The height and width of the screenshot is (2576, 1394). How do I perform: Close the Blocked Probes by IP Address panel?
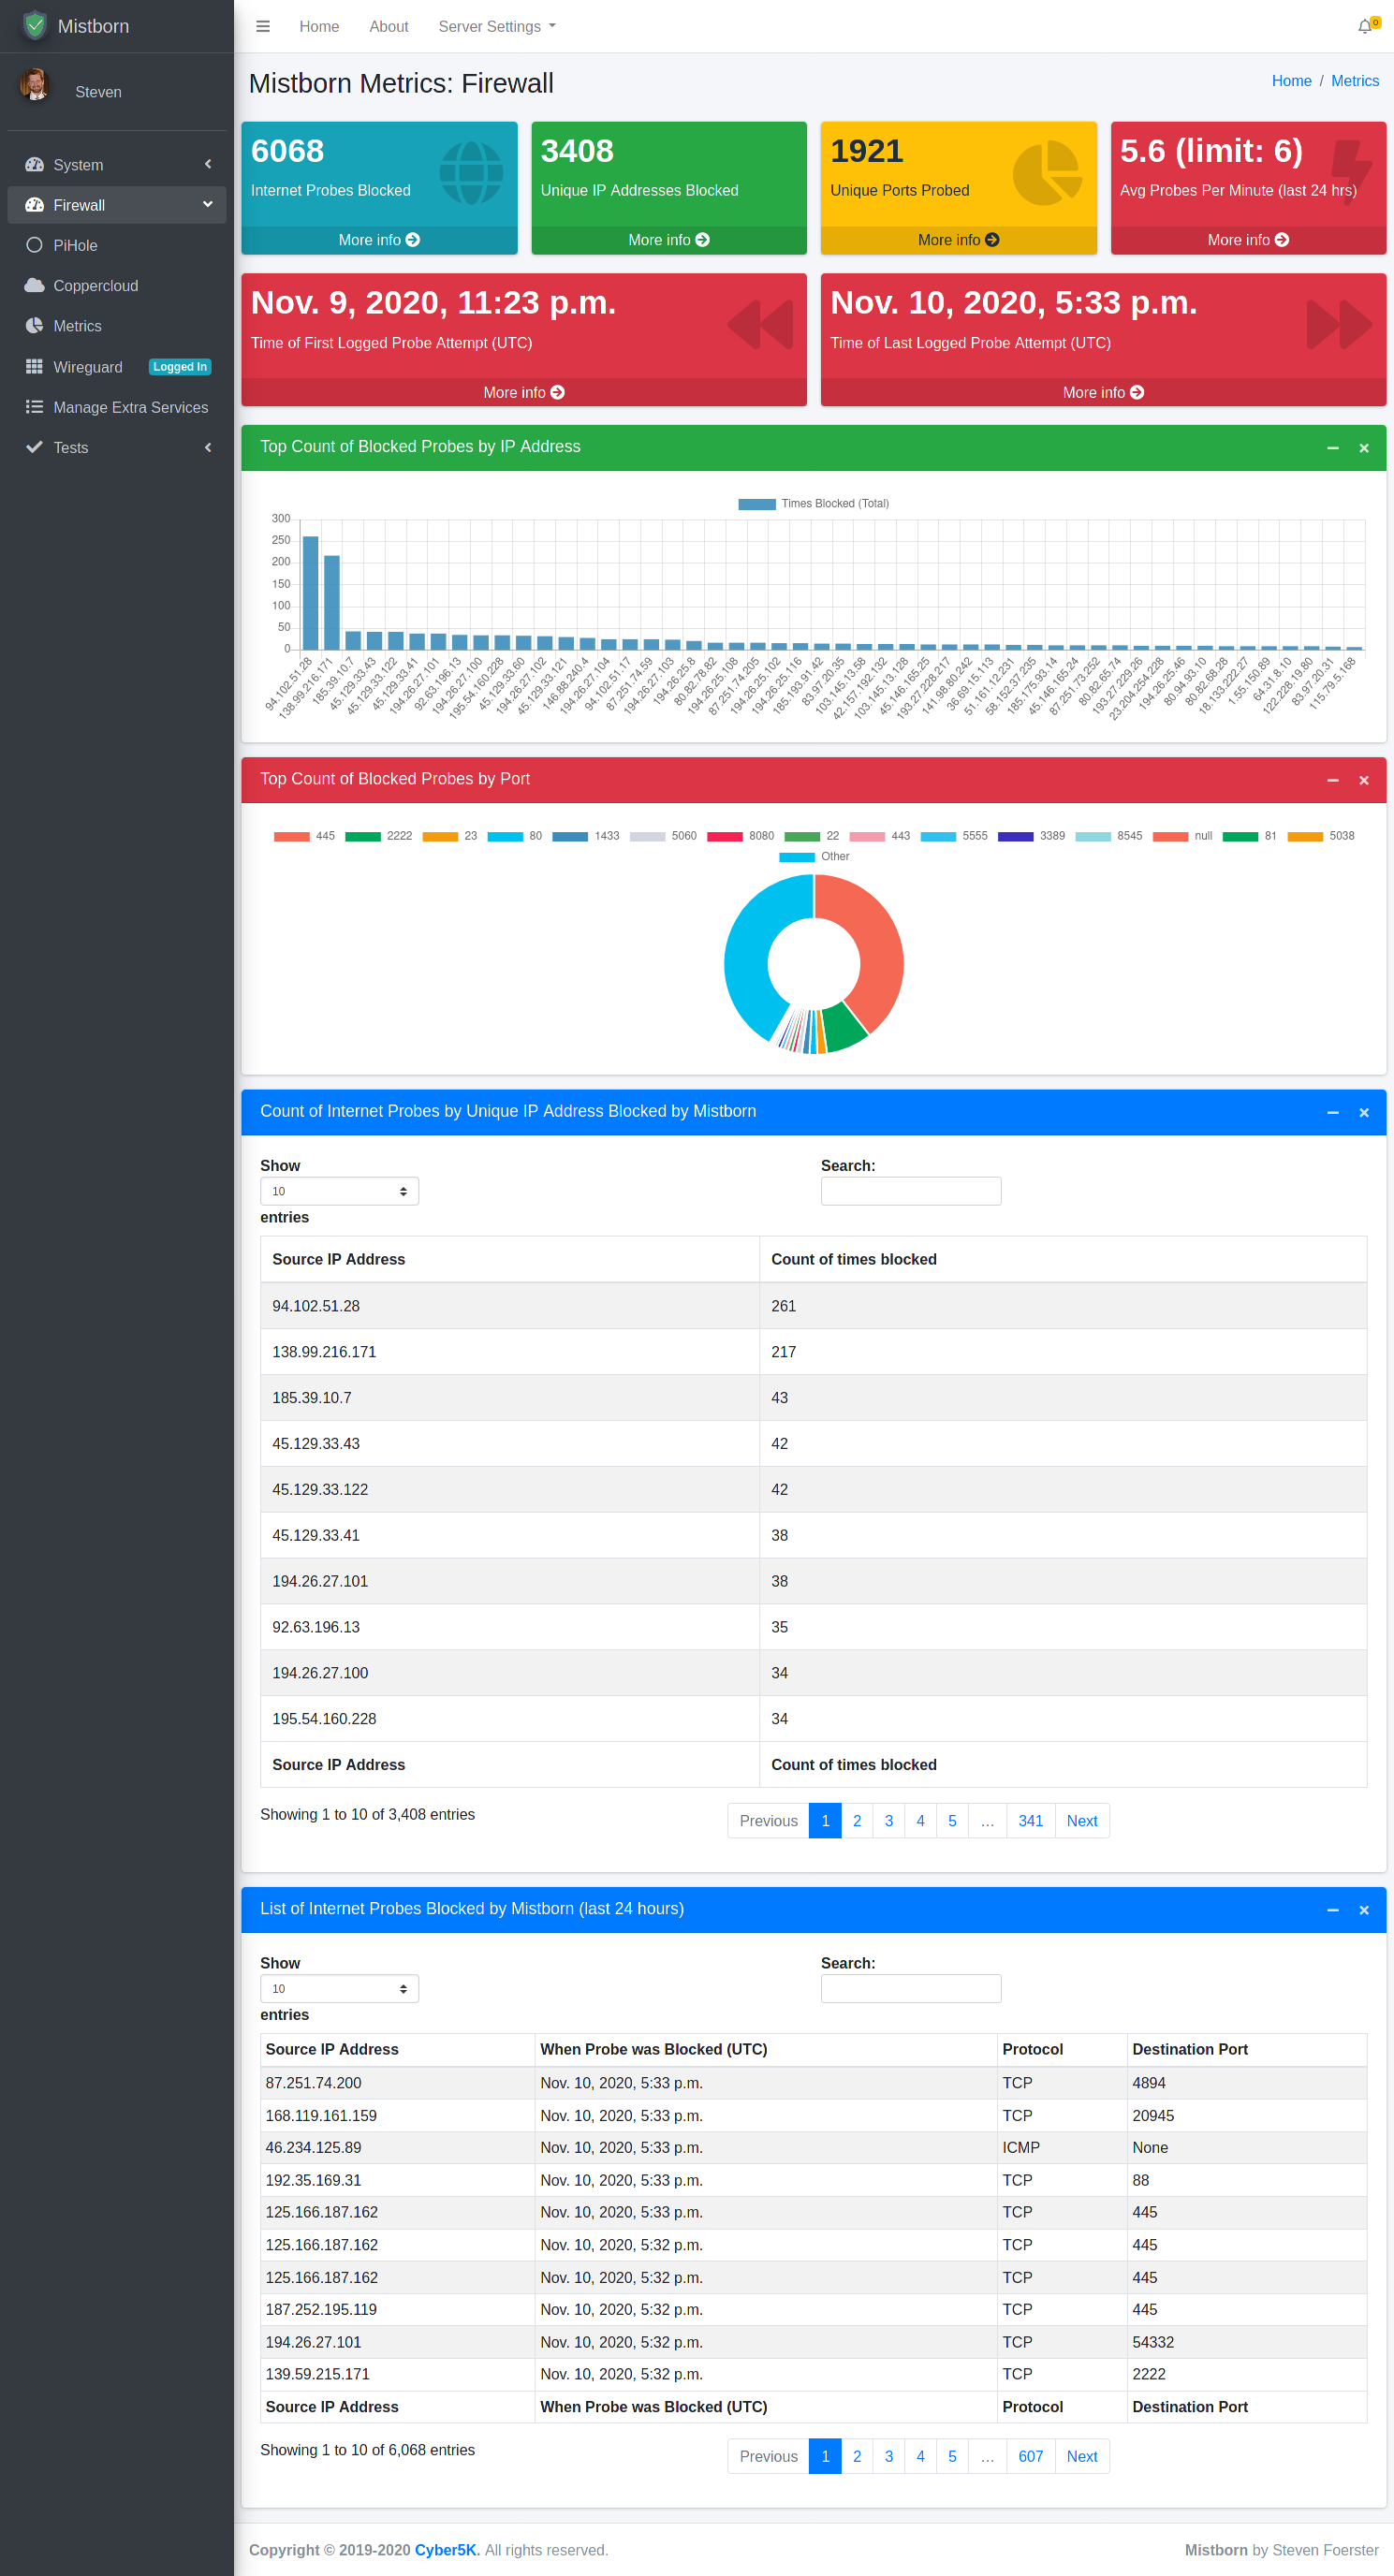click(x=1363, y=448)
